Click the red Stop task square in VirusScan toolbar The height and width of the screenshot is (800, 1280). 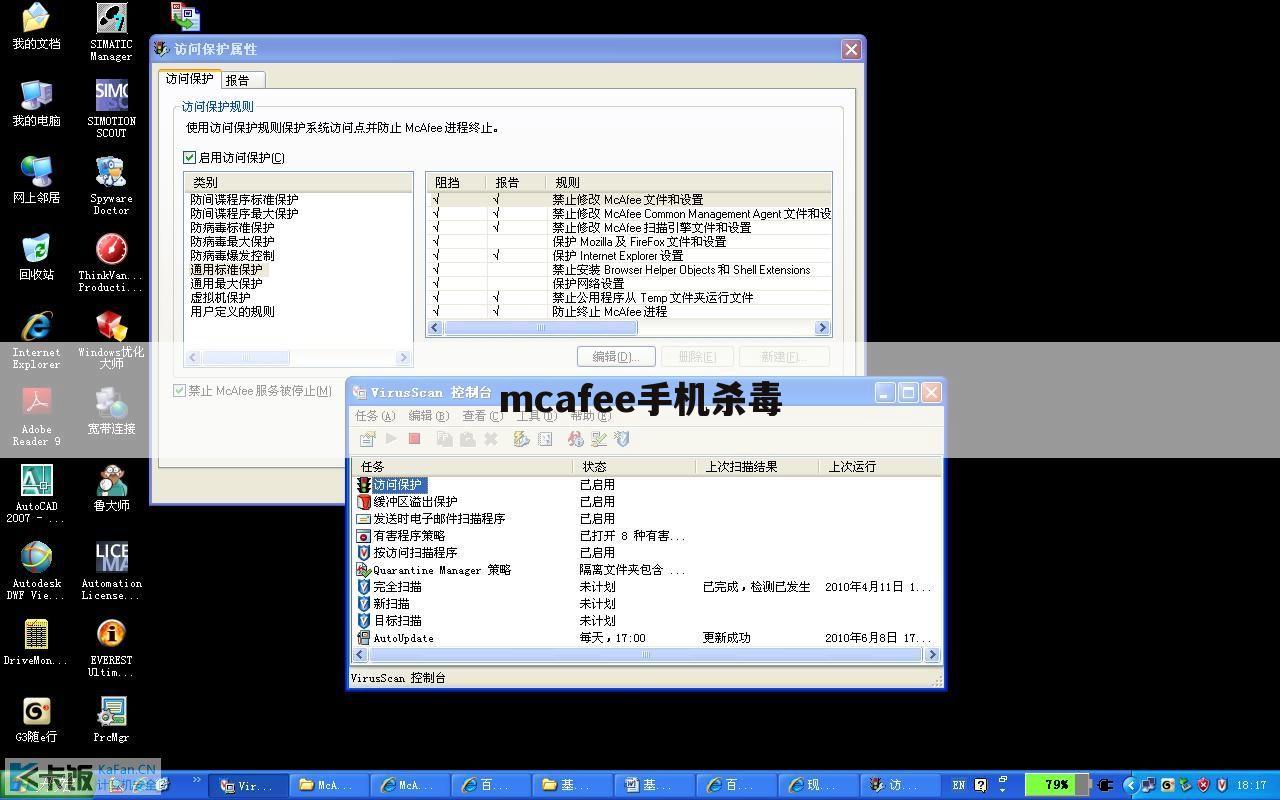coord(414,439)
